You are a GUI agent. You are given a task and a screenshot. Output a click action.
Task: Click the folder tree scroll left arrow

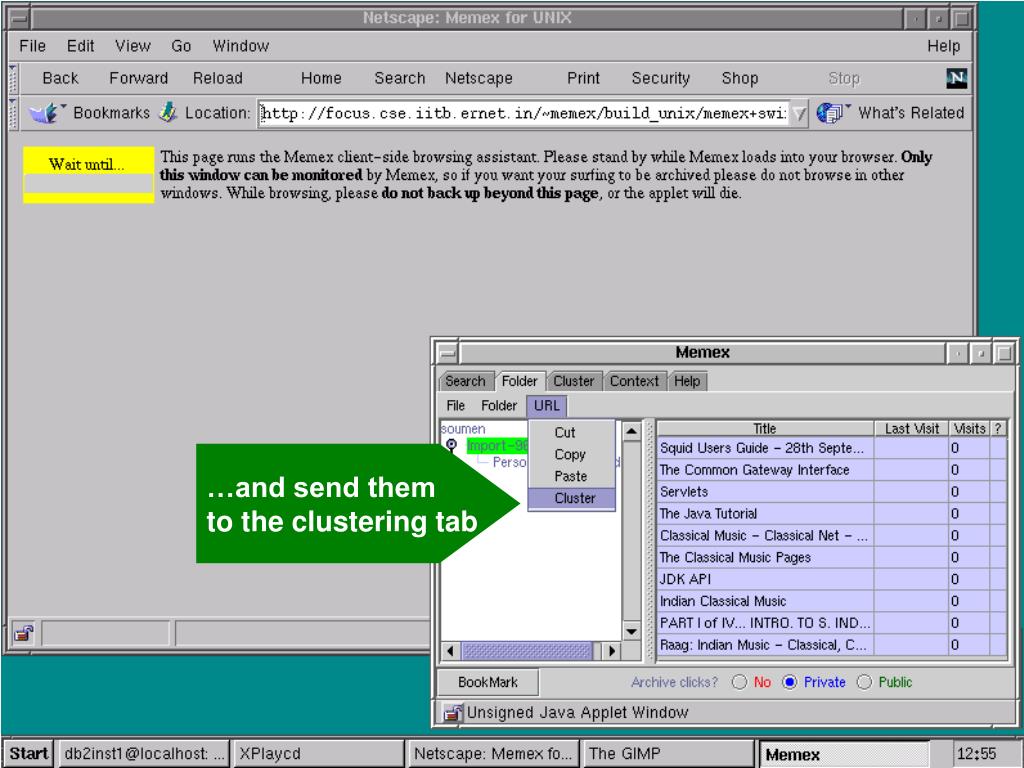pyautogui.click(x=451, y=650)
